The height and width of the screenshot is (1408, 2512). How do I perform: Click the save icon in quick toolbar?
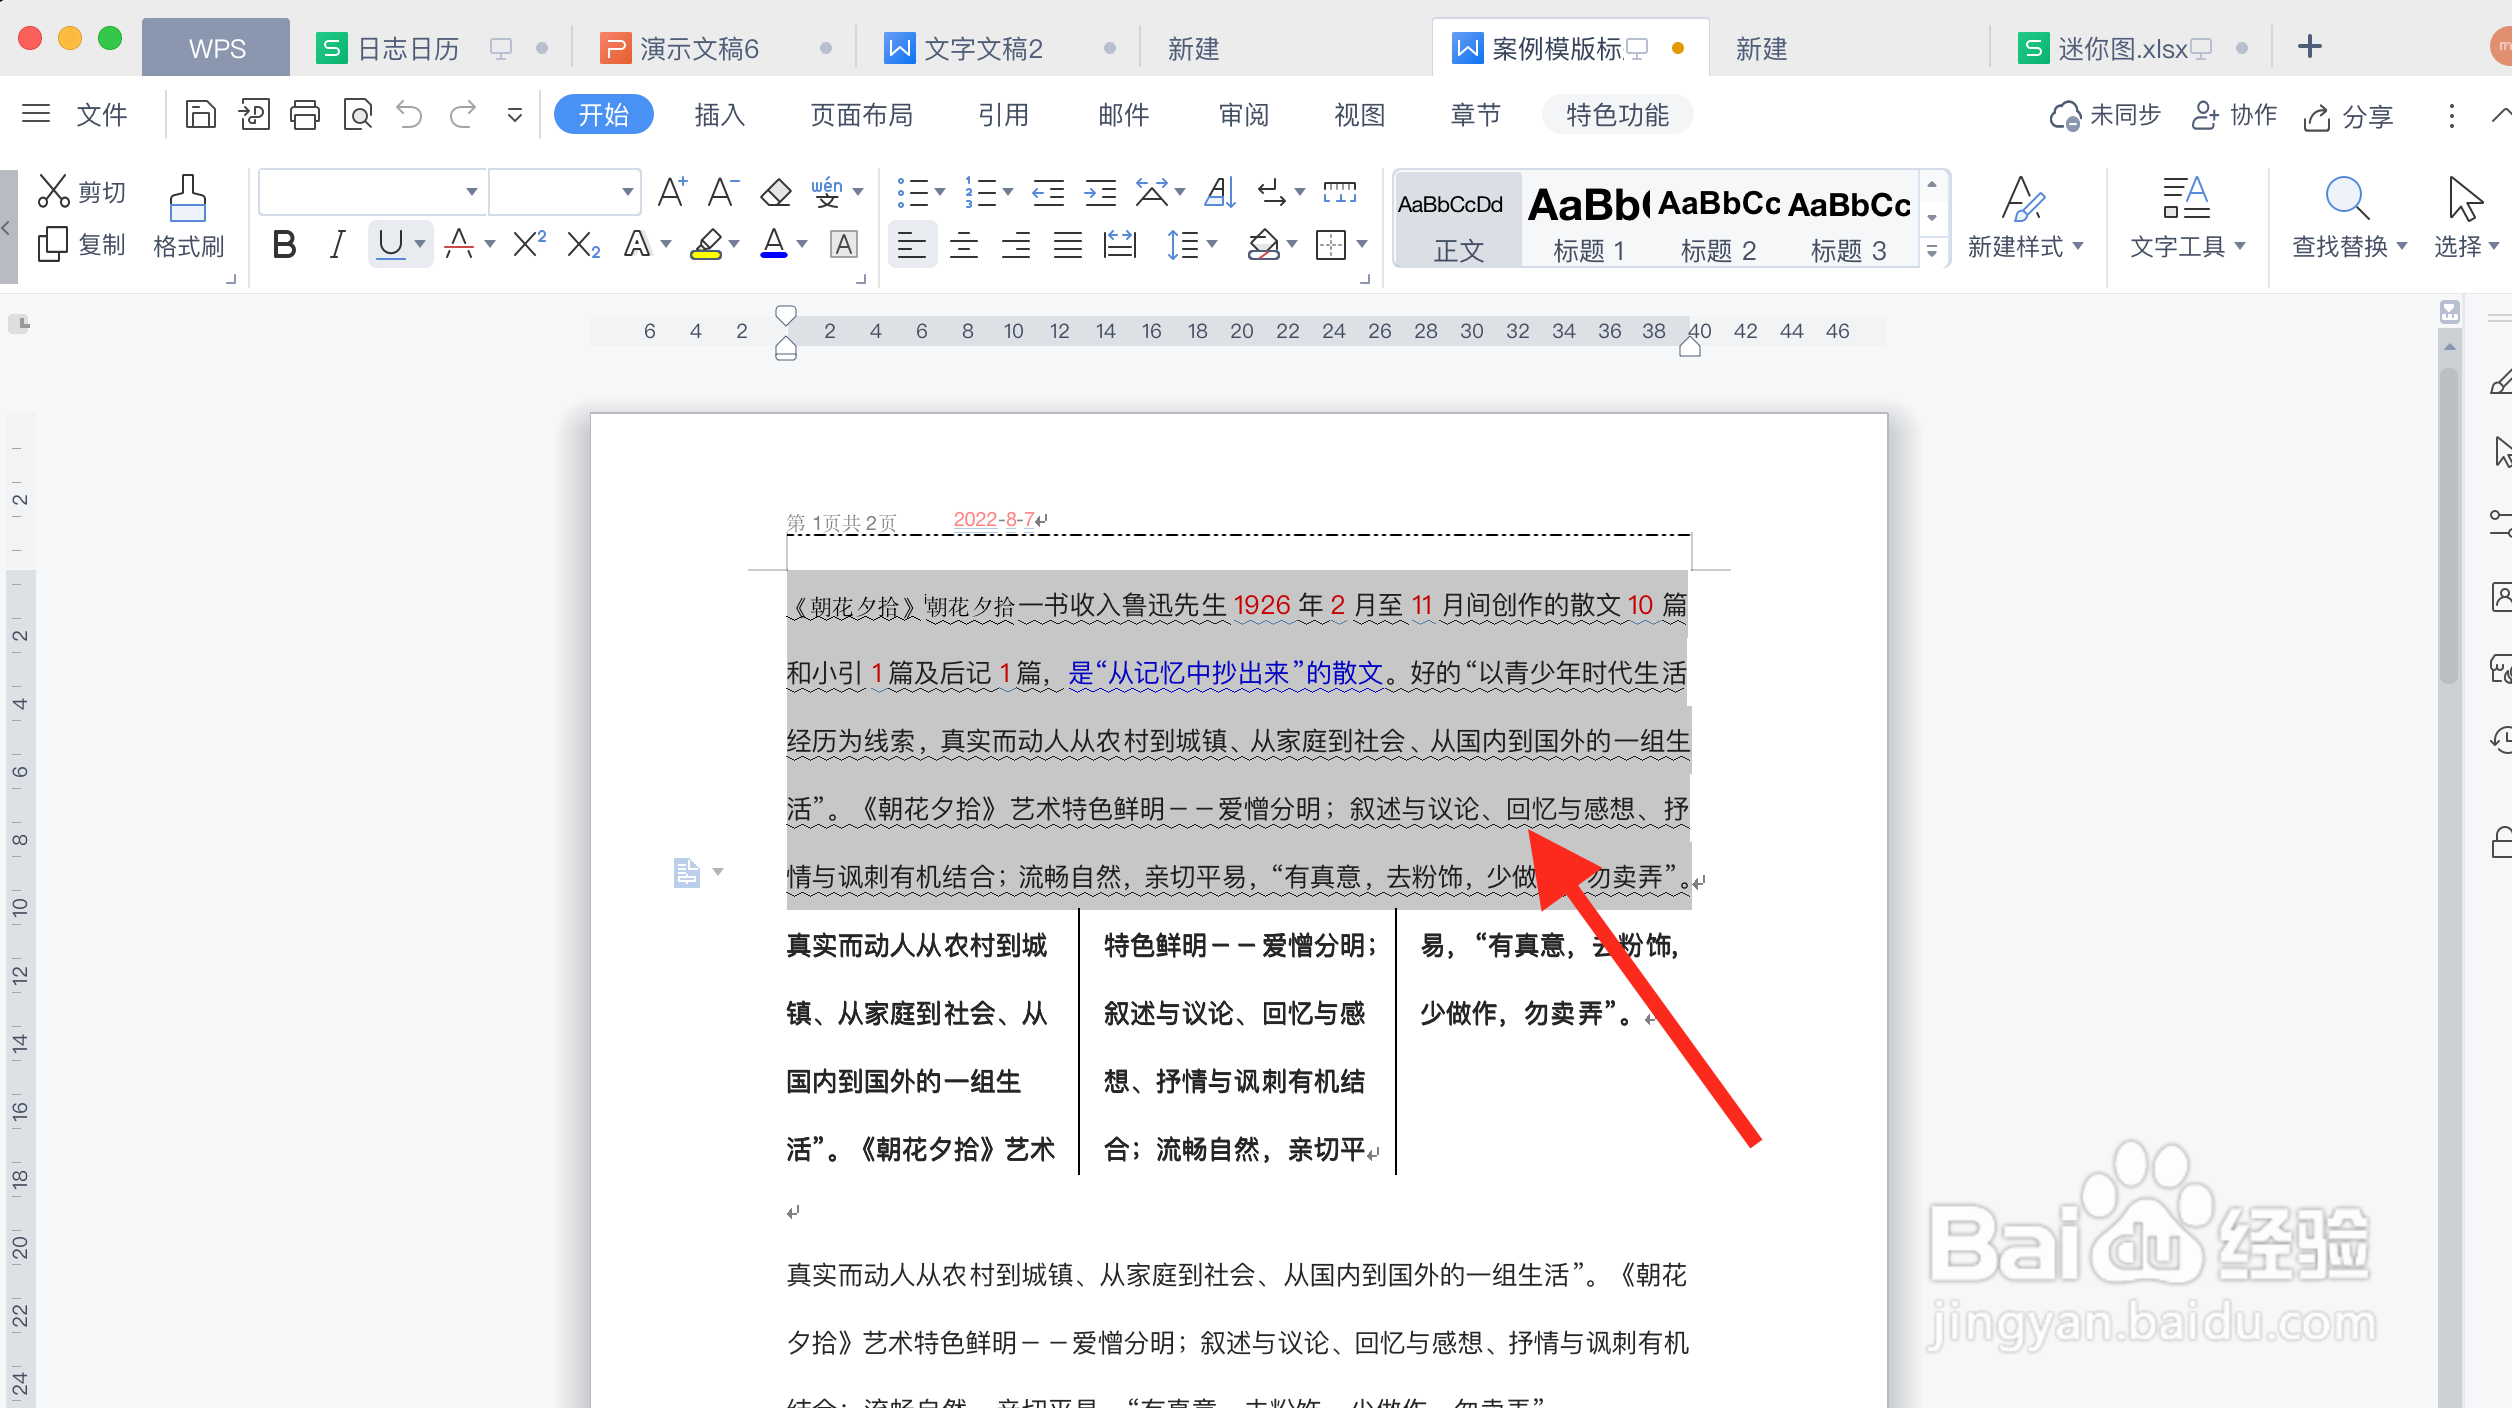200,115
